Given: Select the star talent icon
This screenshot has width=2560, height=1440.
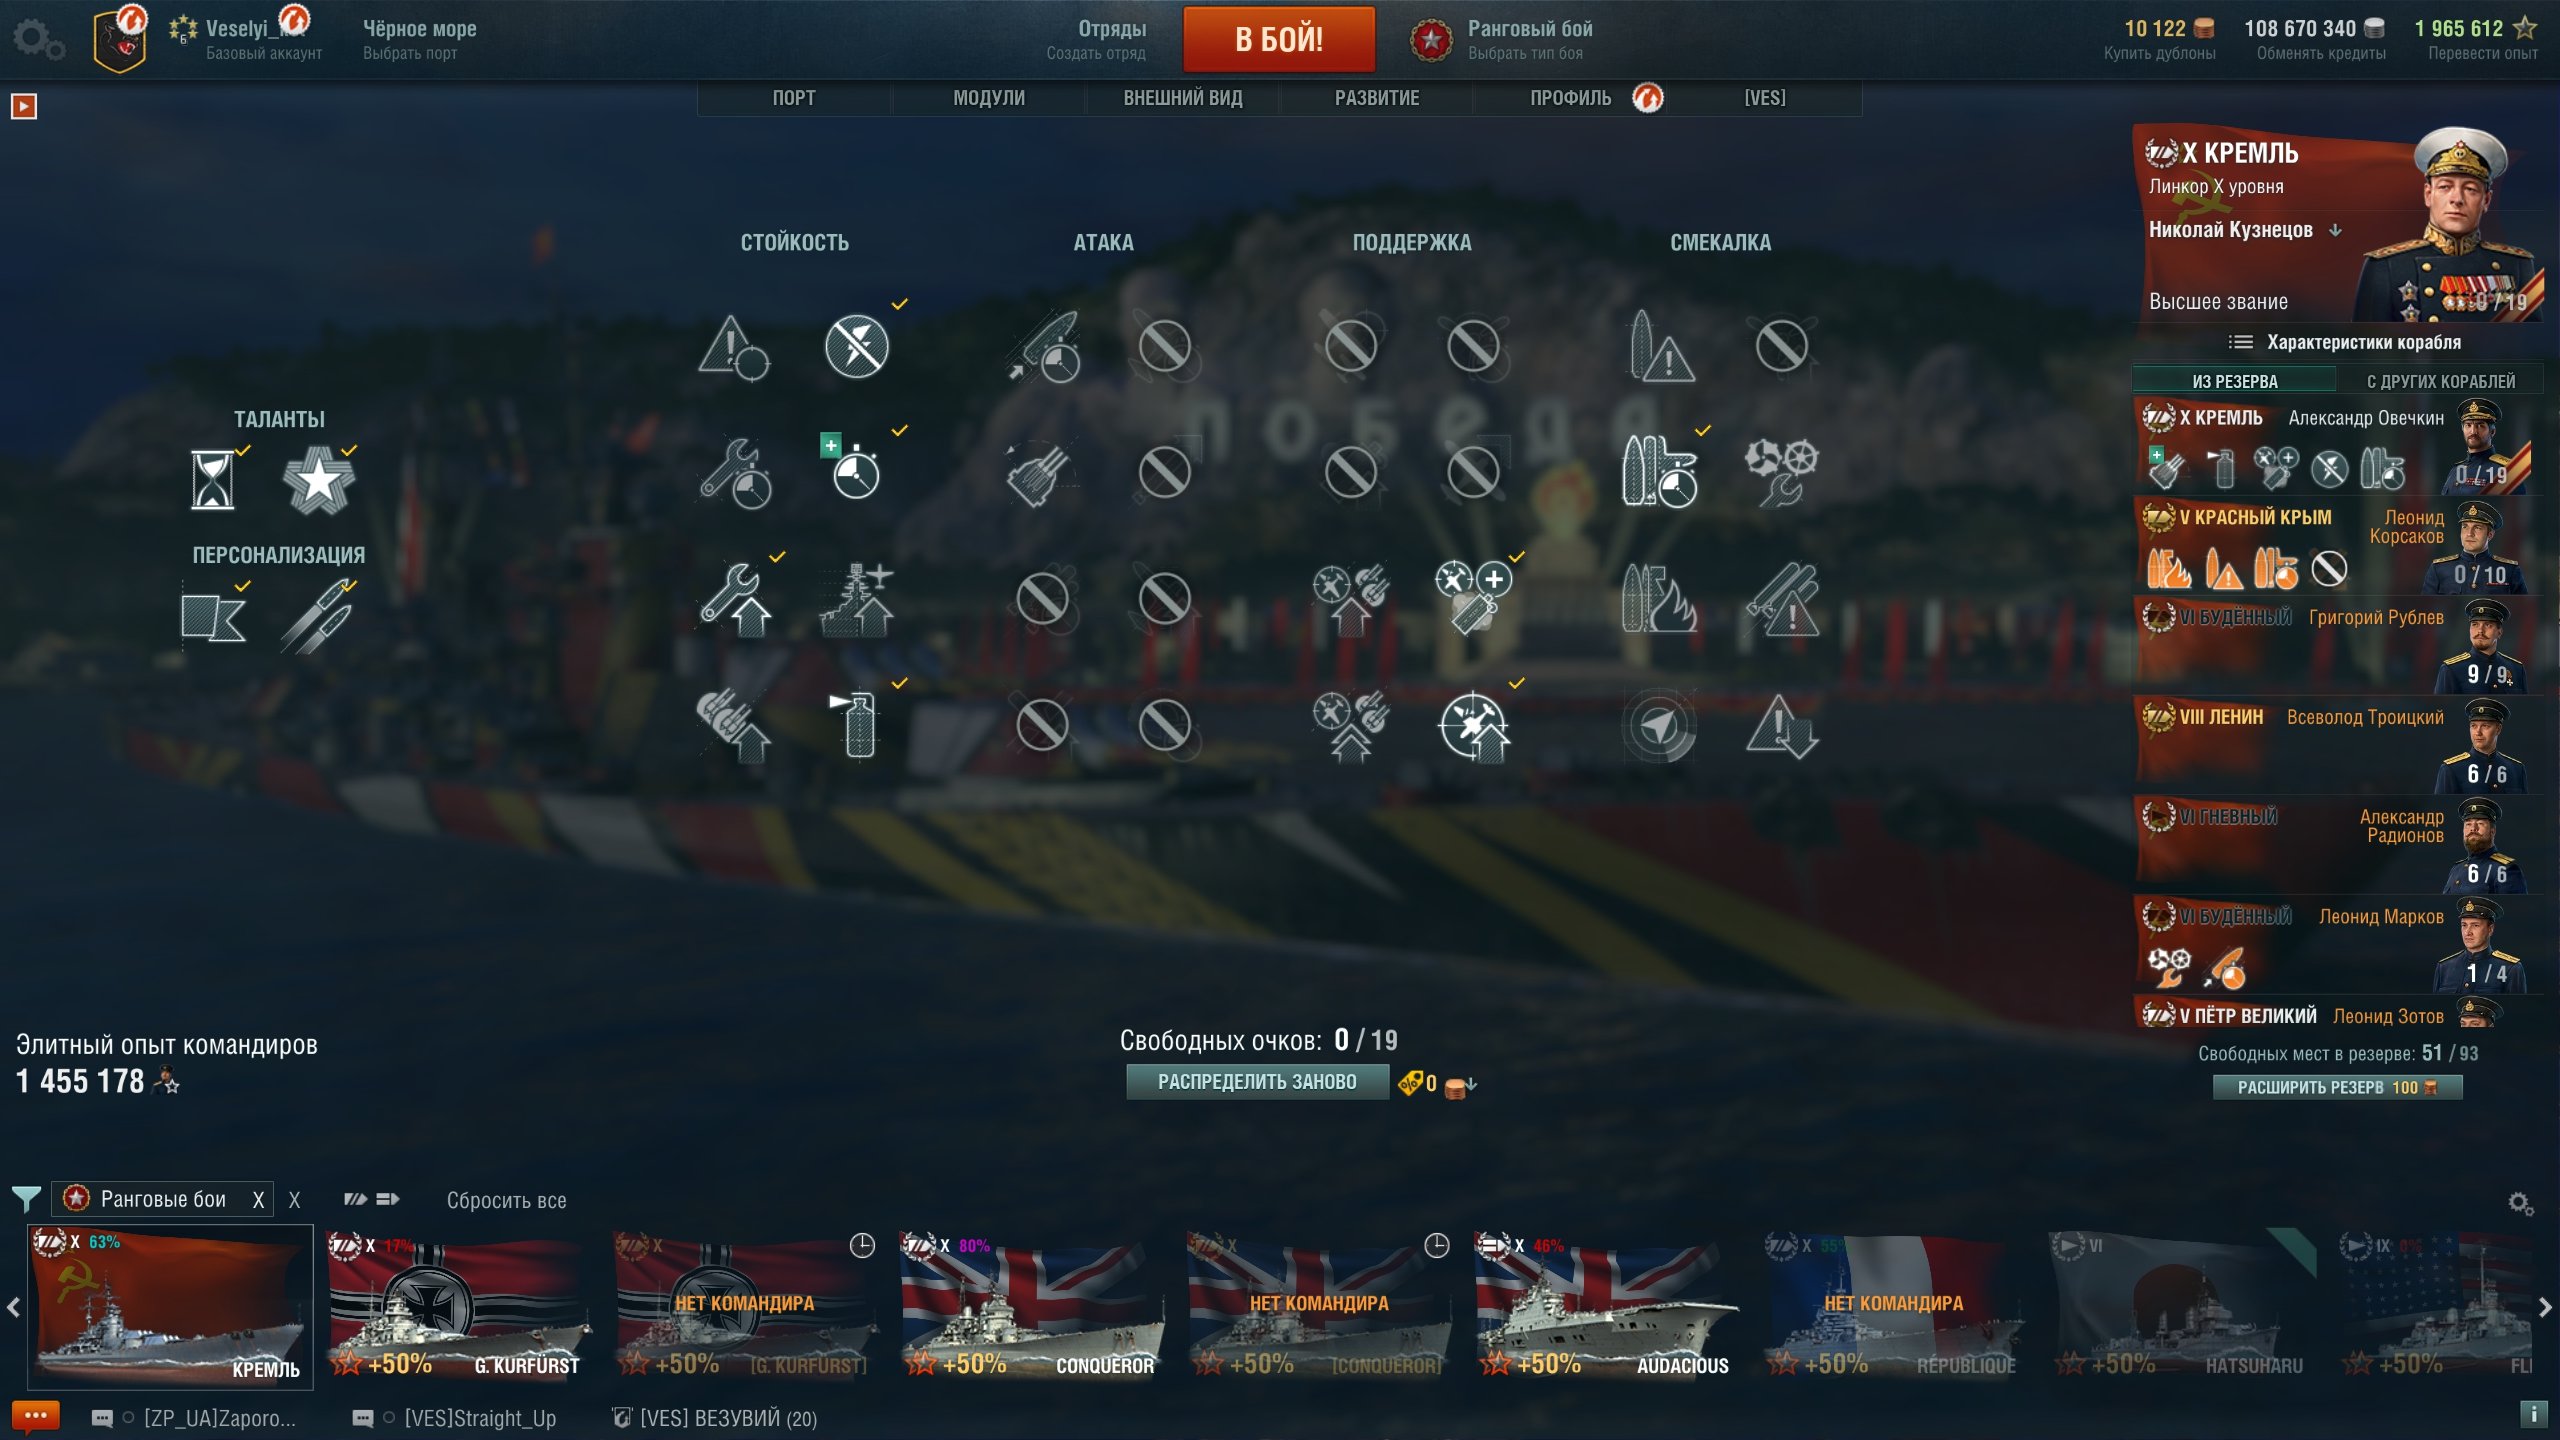Looking at the screenshot, I should [318, 480].
